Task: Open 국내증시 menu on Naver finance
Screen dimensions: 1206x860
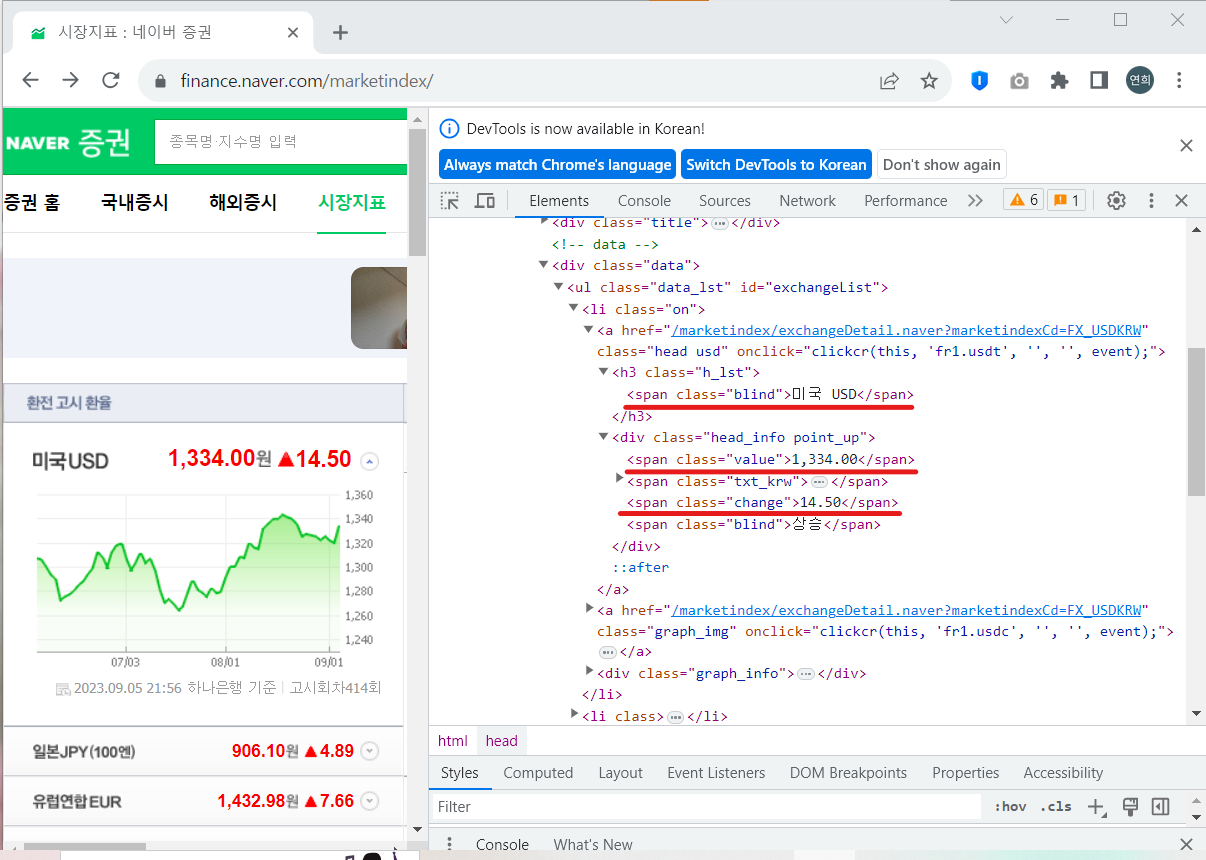Action: (135, 202)
